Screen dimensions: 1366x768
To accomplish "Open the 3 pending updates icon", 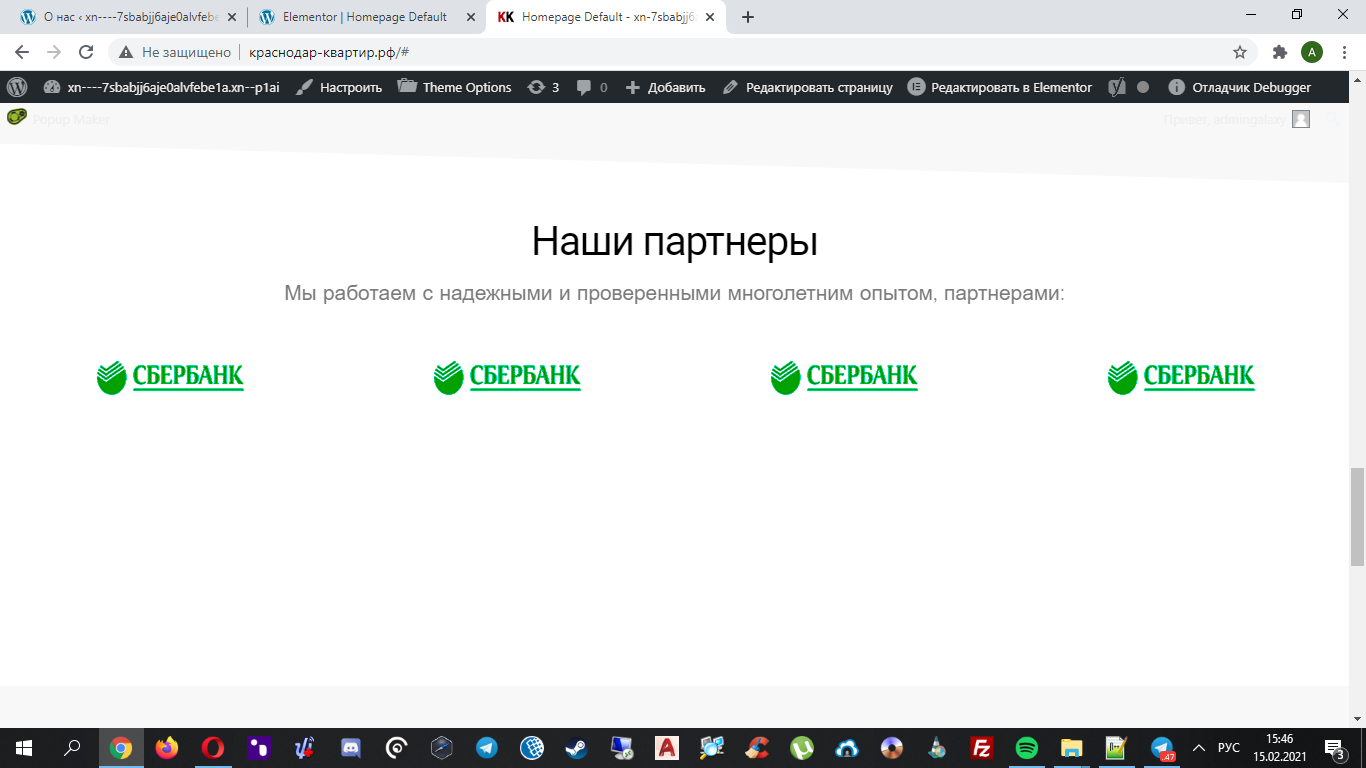I will tap(543, 87).
